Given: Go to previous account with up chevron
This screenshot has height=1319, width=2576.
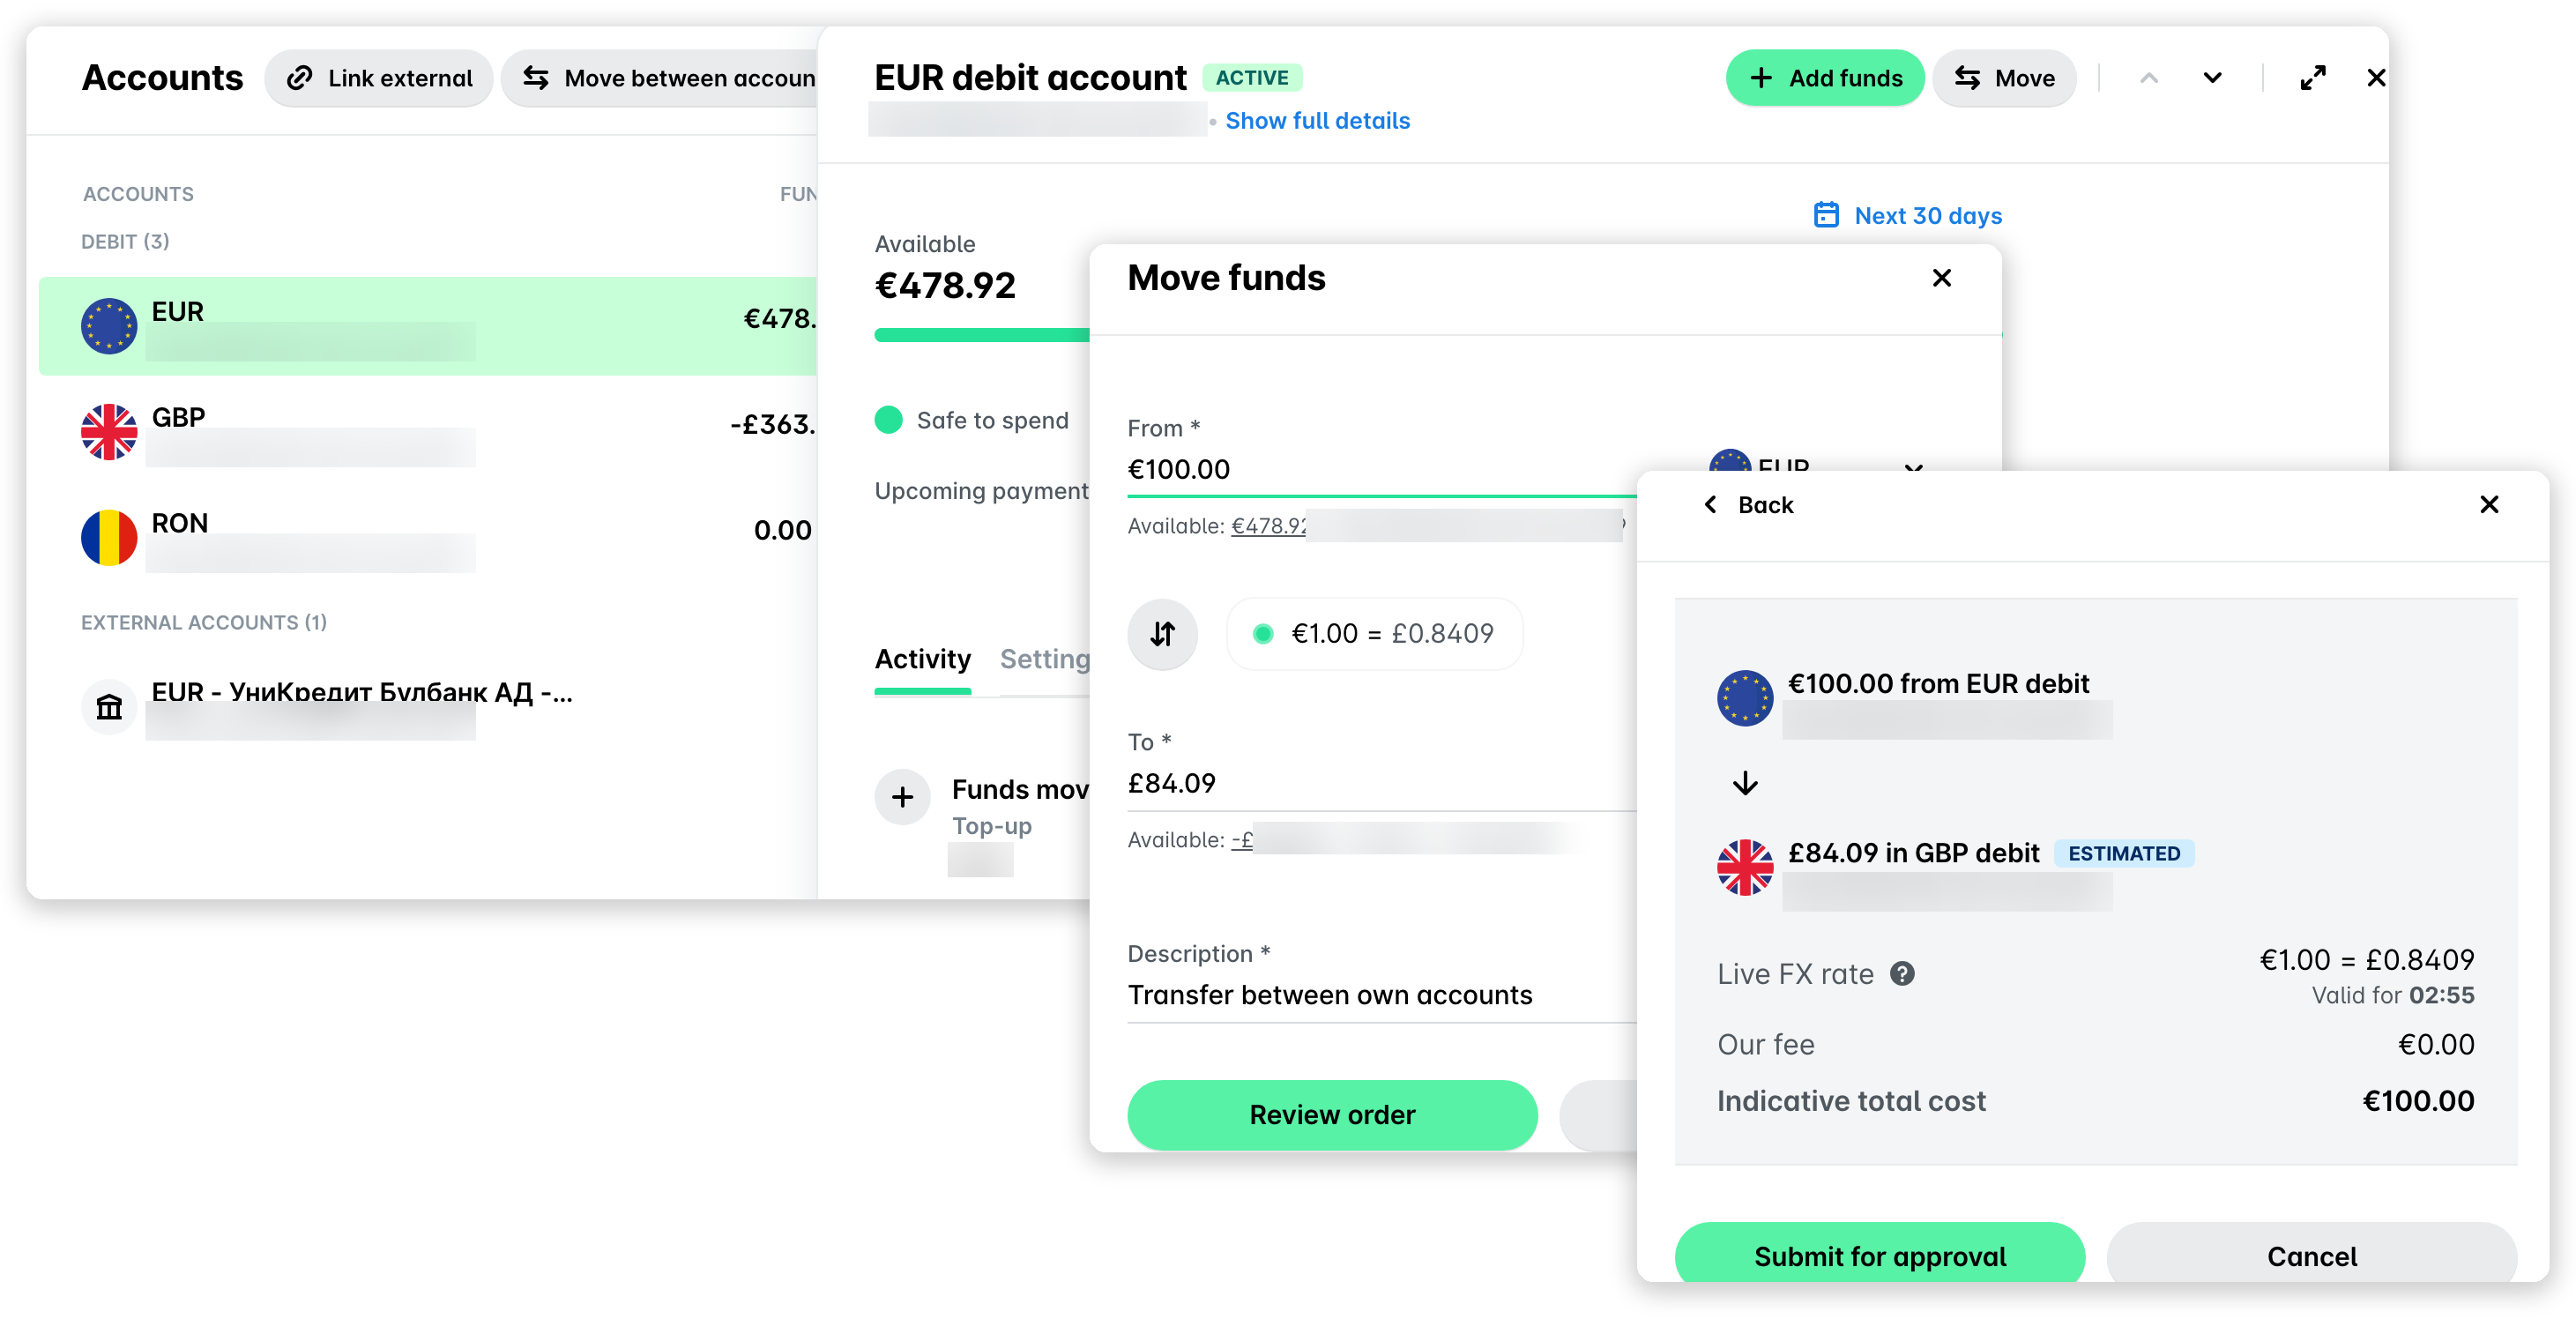Looking at the screenshot, I should click(x=2149, y=78).
